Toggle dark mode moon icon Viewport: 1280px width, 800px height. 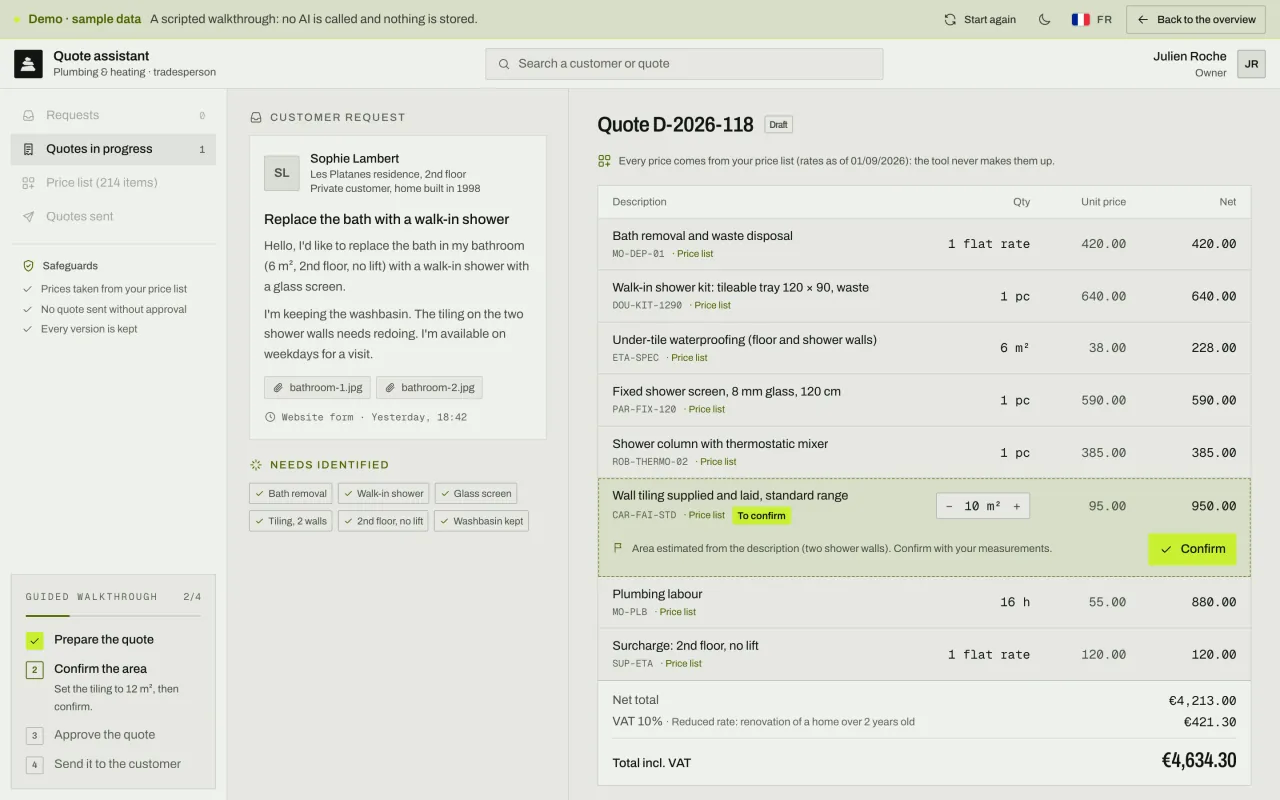(1045, 19)
